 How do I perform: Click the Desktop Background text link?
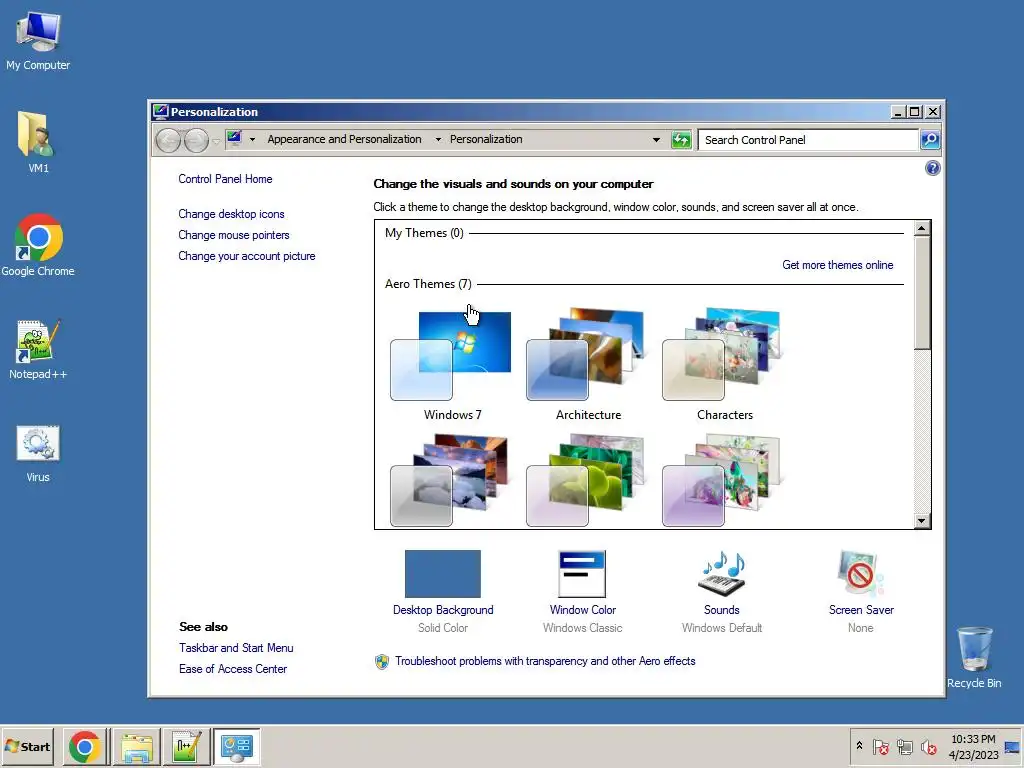point(443,610)
